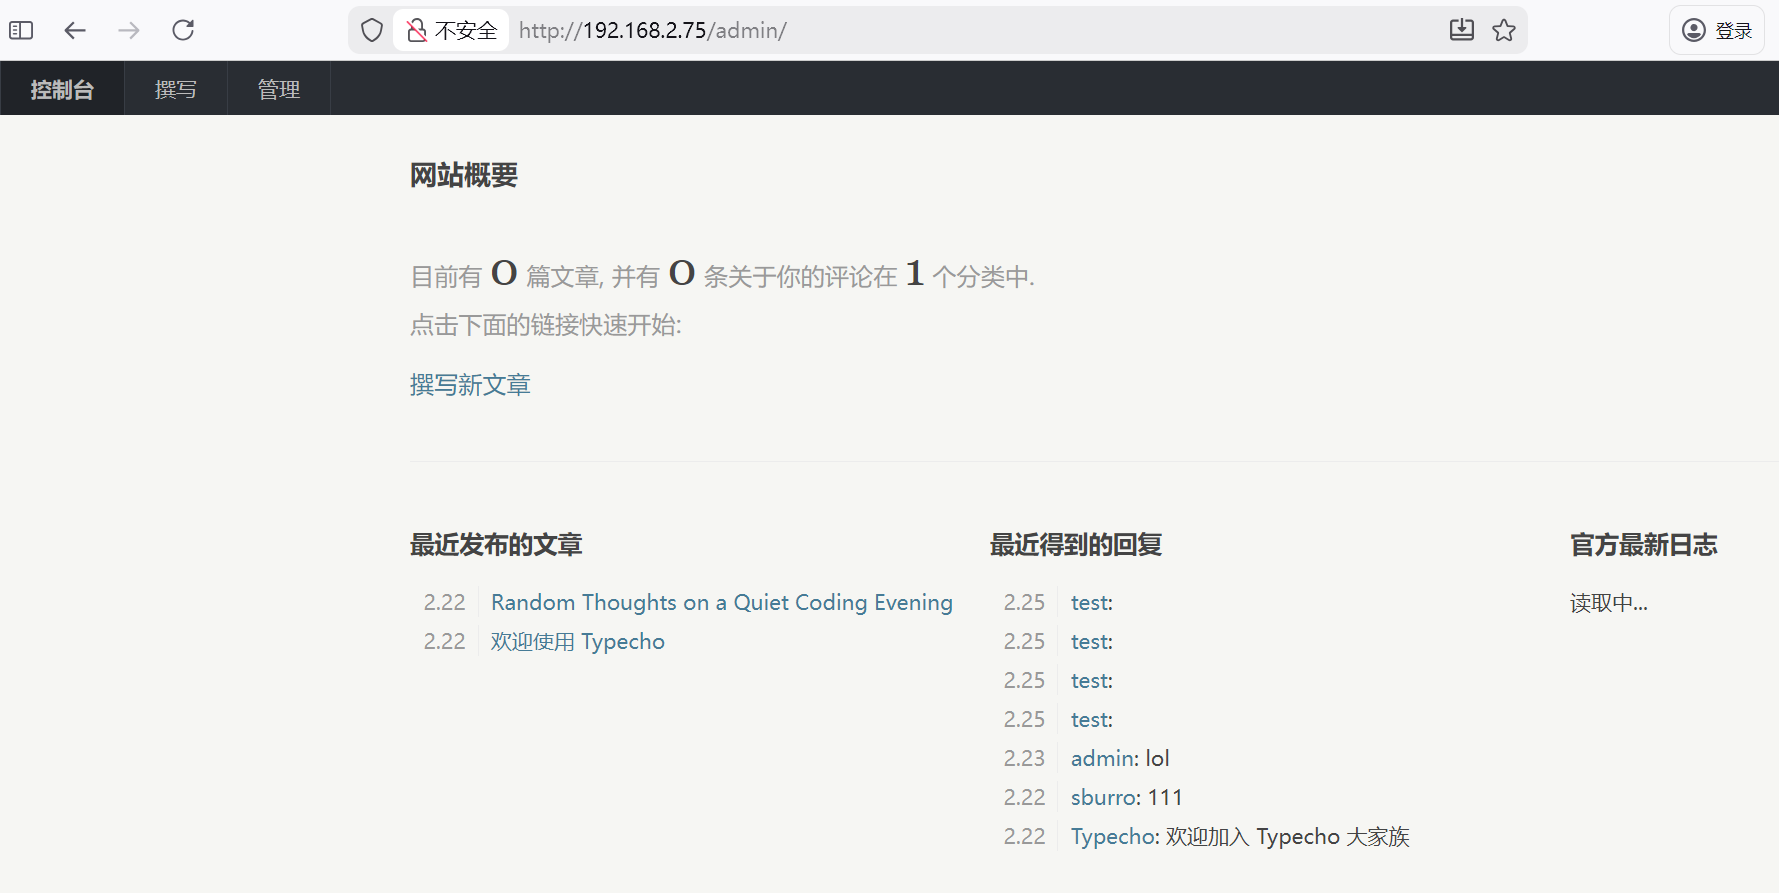Viewport: 1779px width, 893px height.
Task: Click the 登录 account button
Action: [x=1717, y=30]
